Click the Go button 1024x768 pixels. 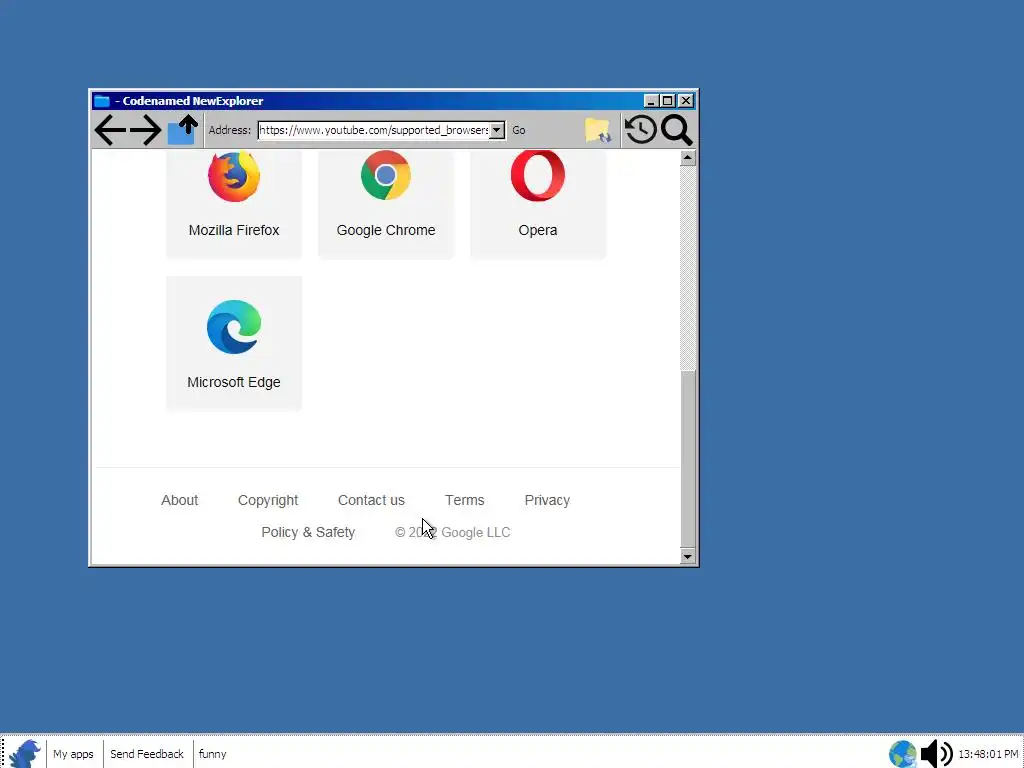[519, 130]
